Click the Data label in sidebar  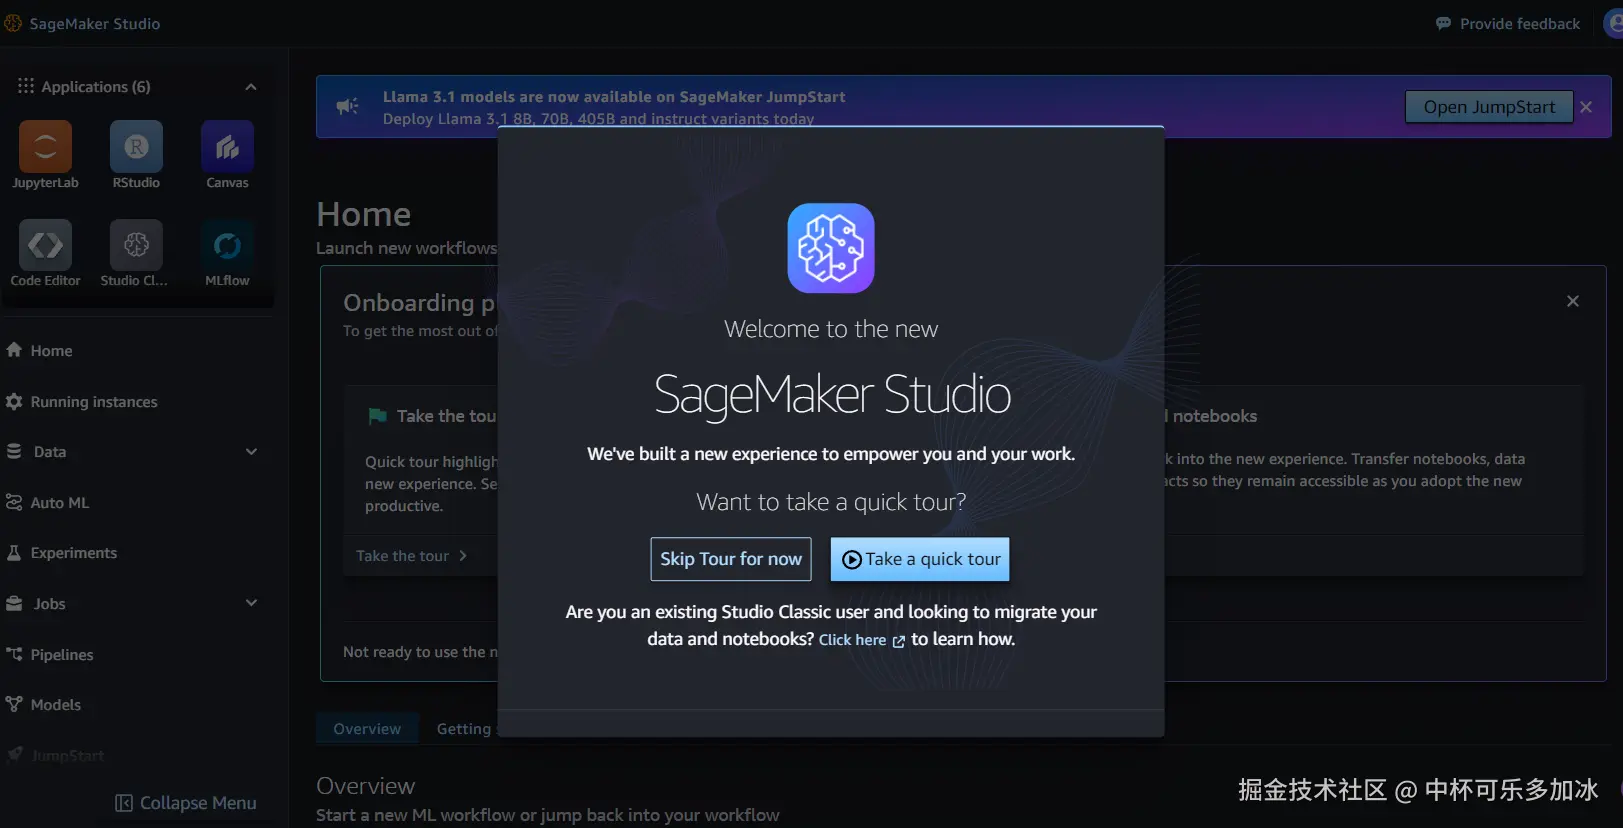coord(50,452)
